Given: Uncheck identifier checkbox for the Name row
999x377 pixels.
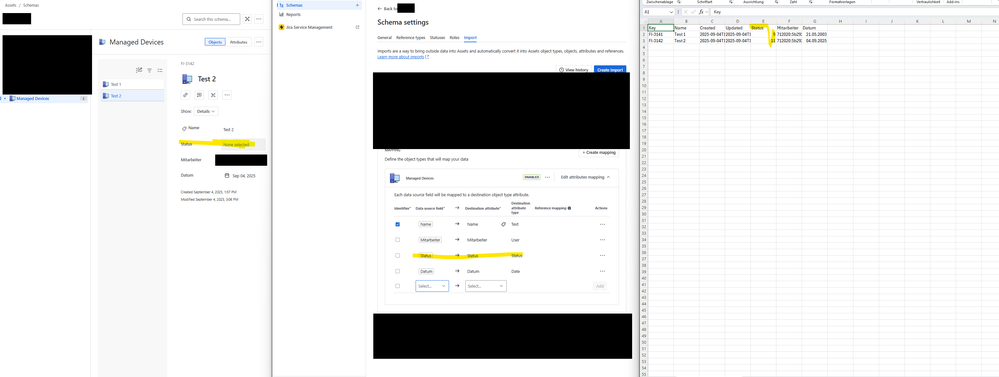Looking at the screenshot, I should pos(398,224).
